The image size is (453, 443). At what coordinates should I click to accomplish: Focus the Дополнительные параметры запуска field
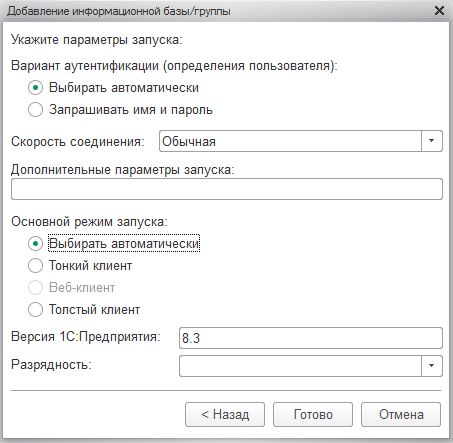(227, 189)
